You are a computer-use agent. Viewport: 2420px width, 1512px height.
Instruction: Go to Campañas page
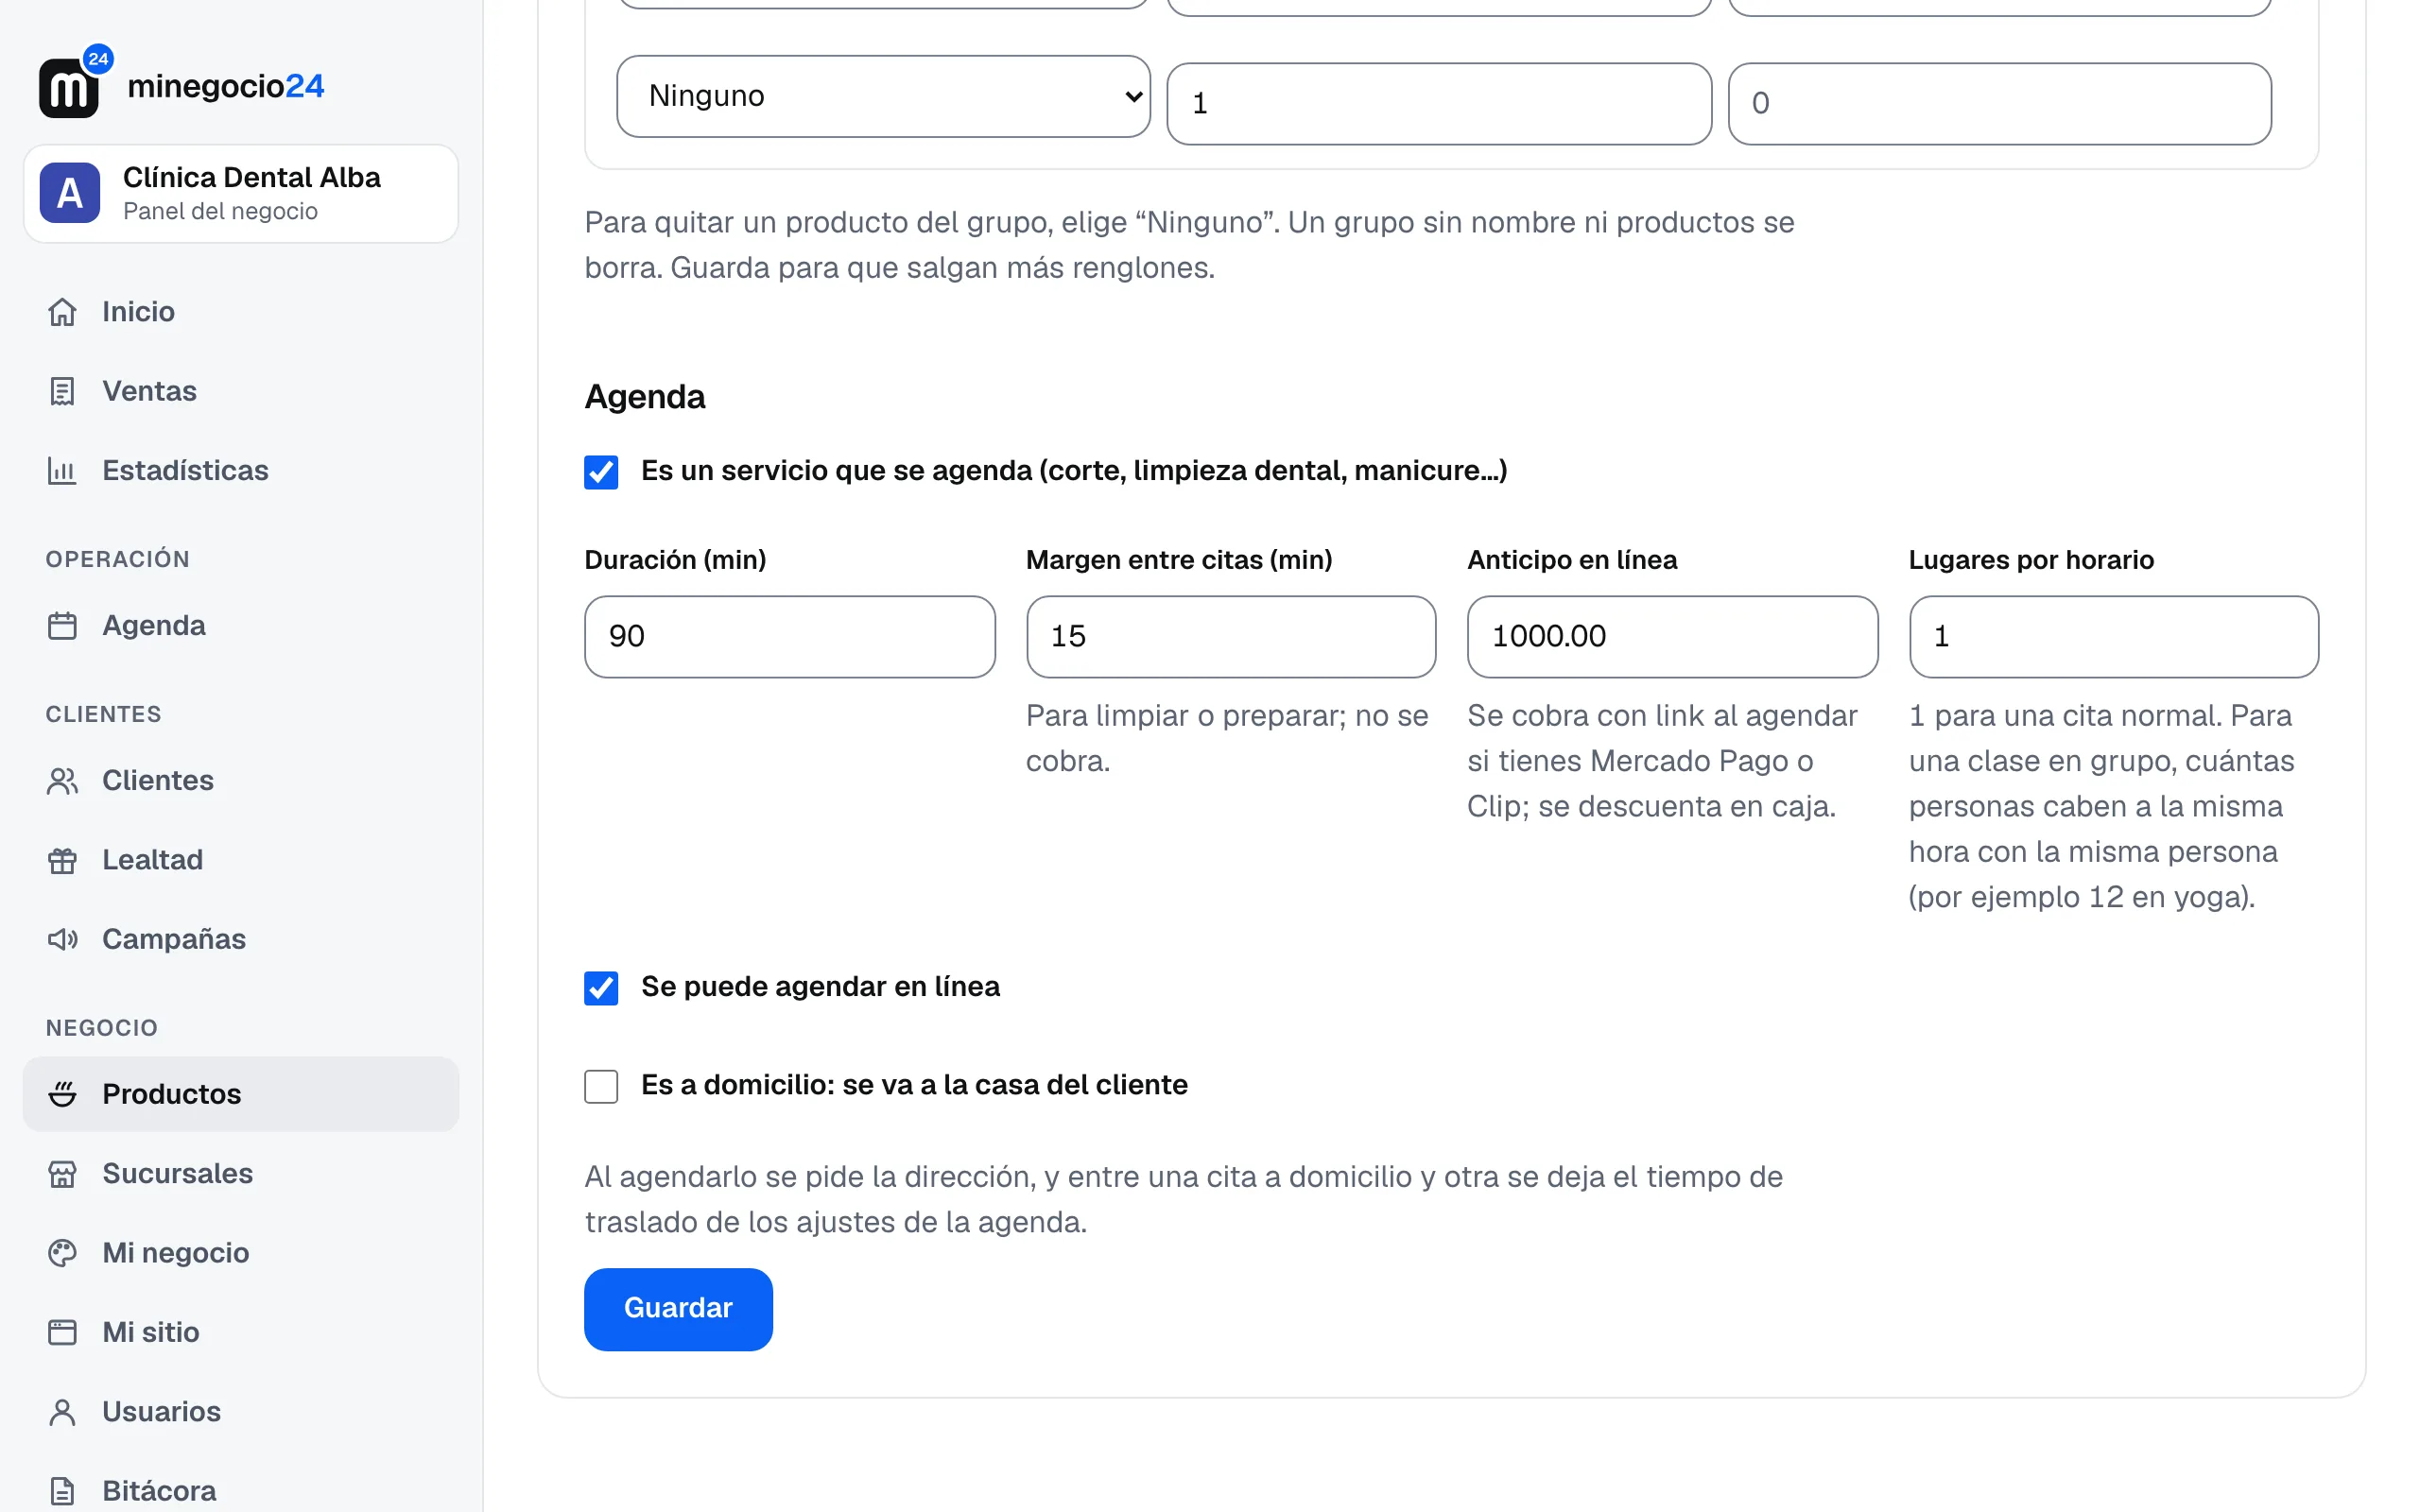point(241,939)
